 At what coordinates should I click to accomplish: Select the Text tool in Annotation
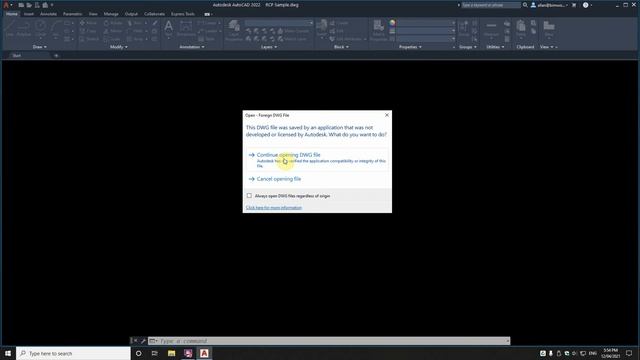169,29
